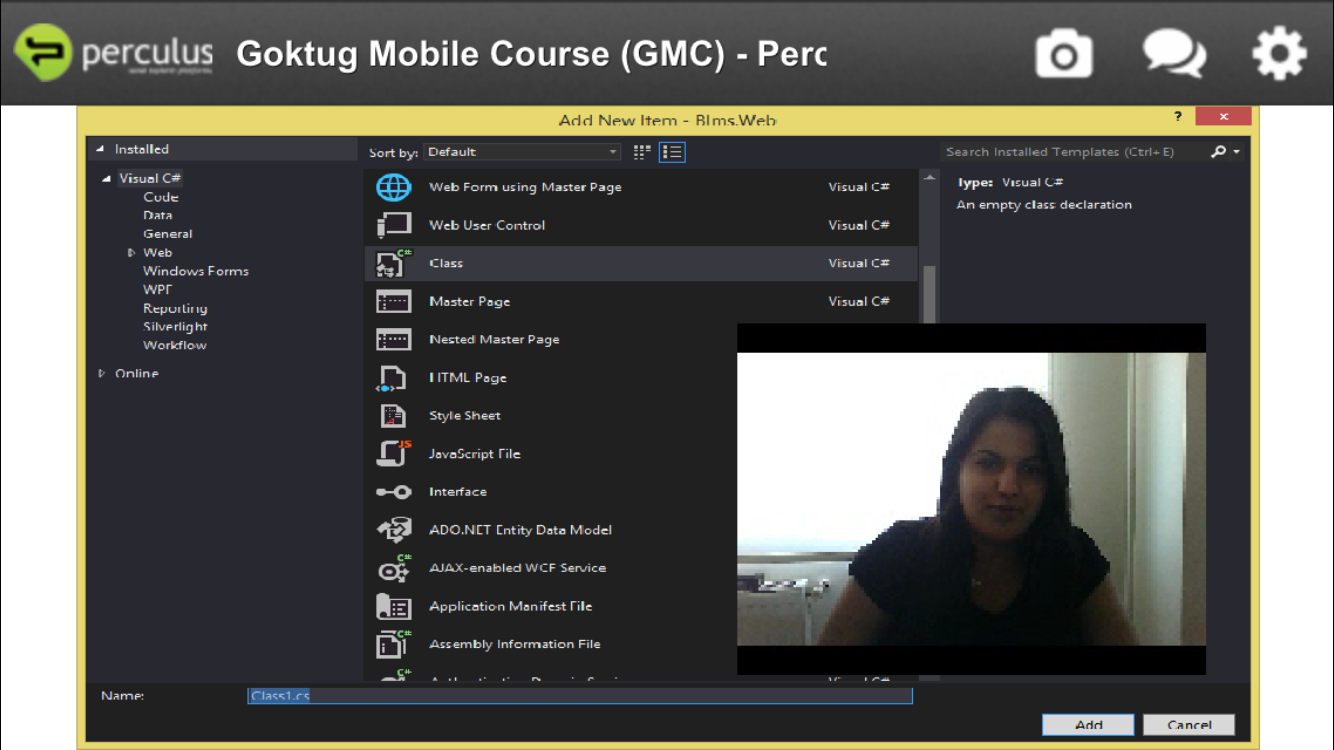Click the presenter webcam video
Viewport: 1334px width, 750px height.
[x=971, y=499]
